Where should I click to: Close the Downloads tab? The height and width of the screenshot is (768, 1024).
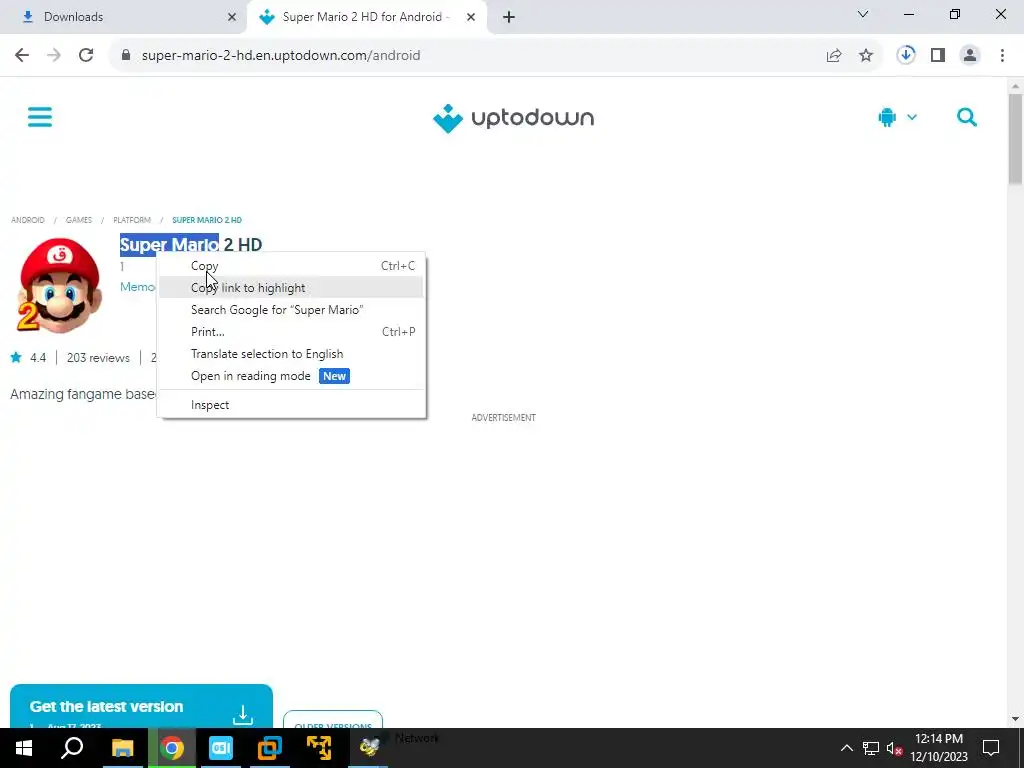[x=232, y=17]
